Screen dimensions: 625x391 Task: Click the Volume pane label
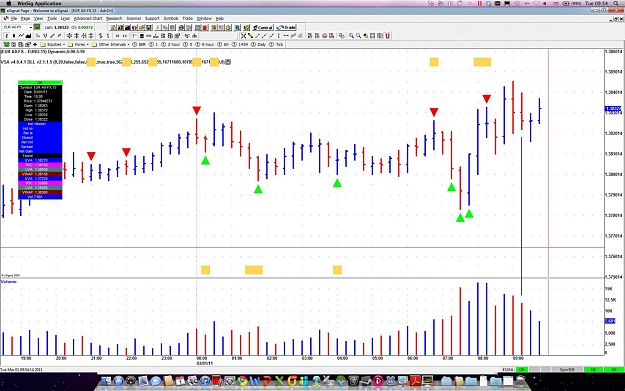click(9, 282)
